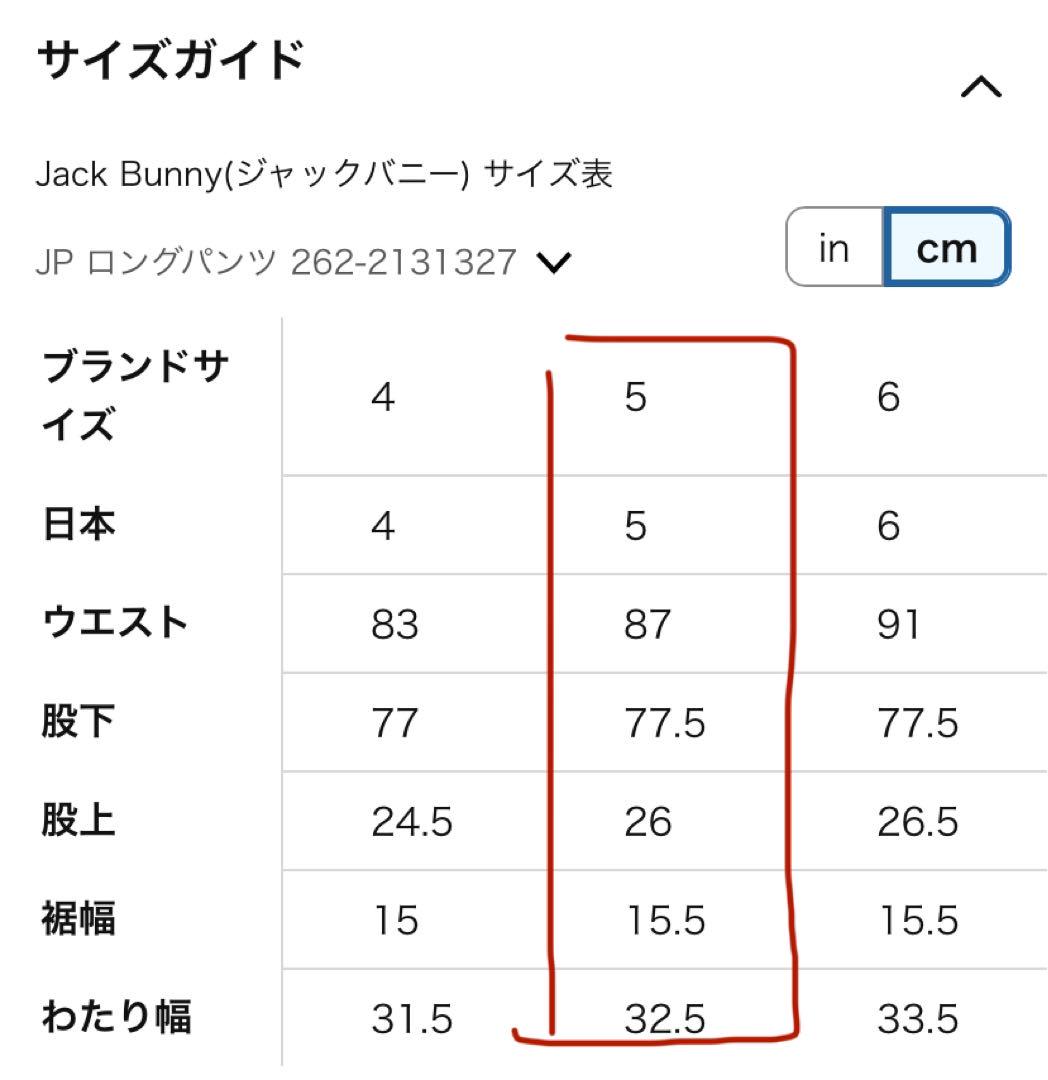Image resolution: width=1048 pixels, height=1080 pixels.
Task: Select the わたり幅 value 32.5 cell
Action: click(664, 1019)
